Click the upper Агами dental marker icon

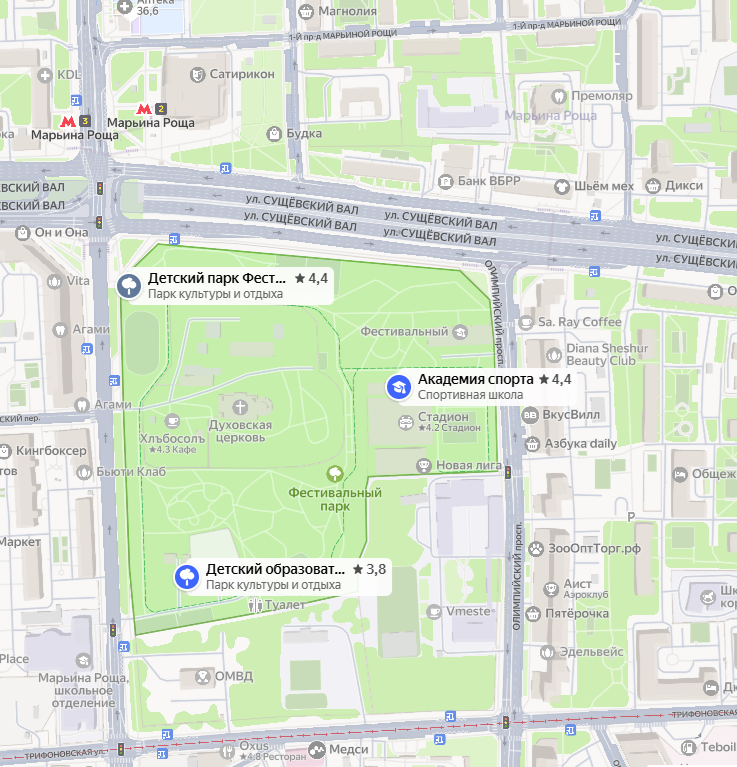coord(60,330)
